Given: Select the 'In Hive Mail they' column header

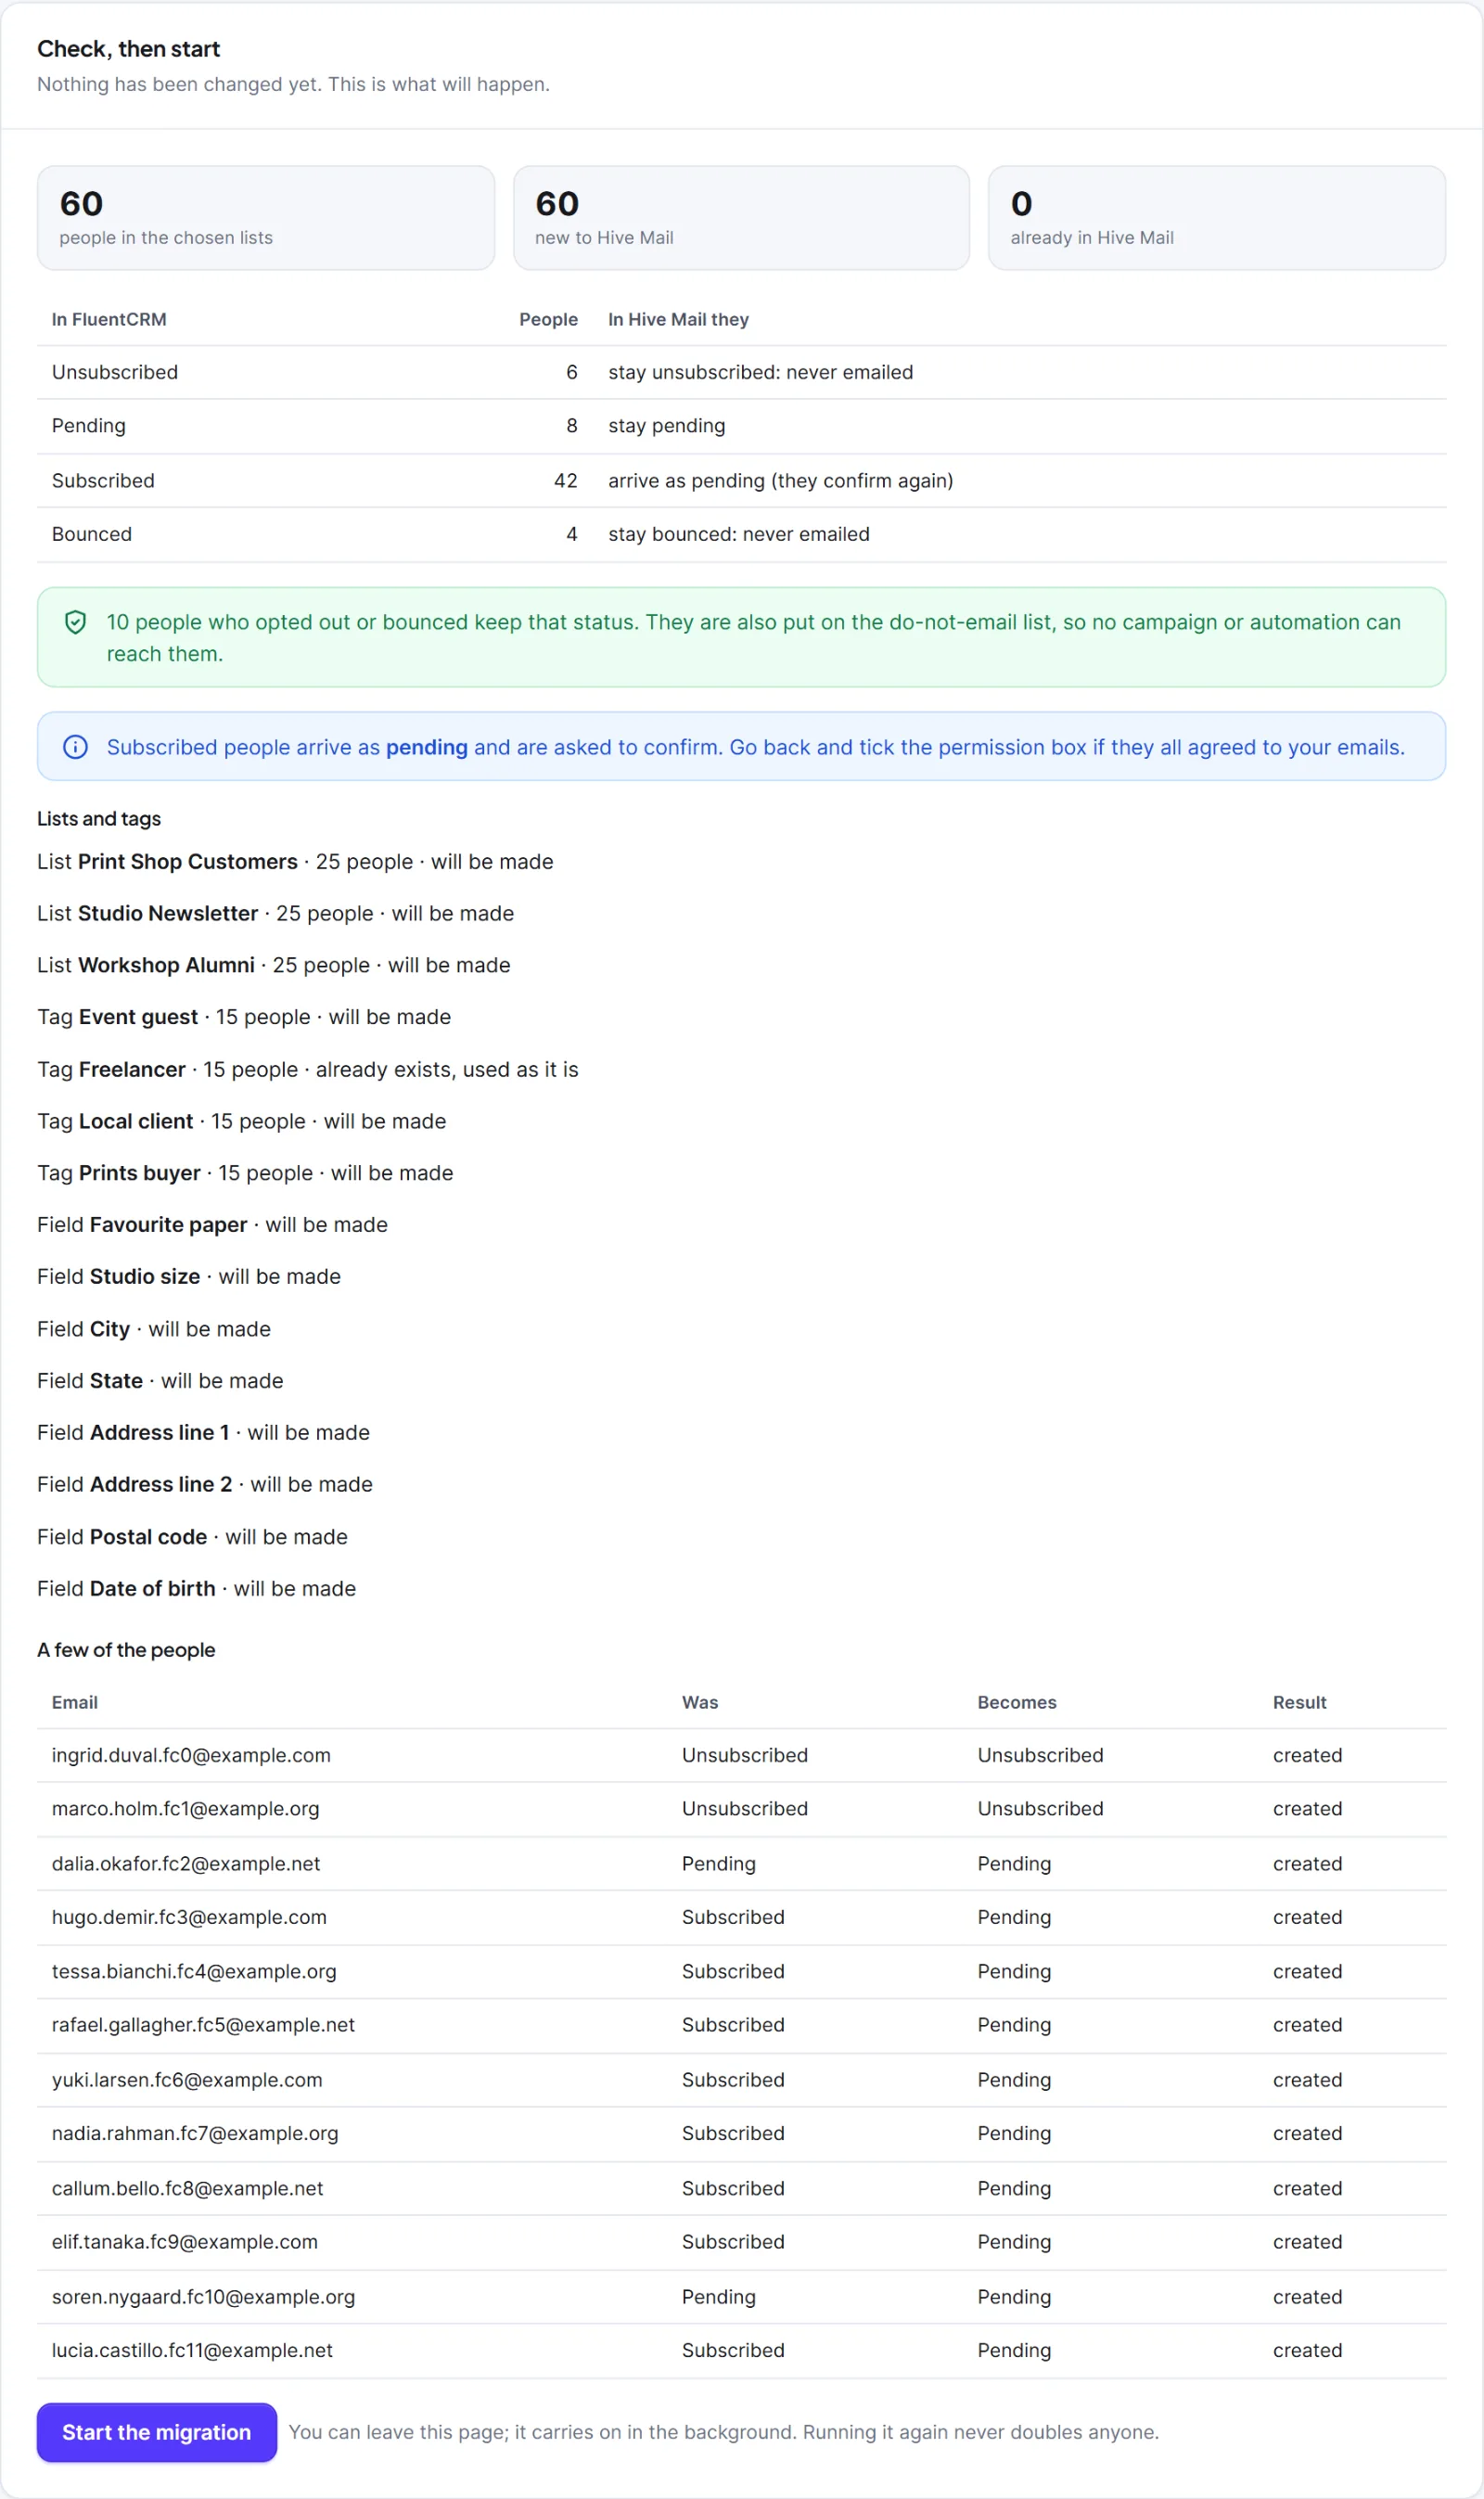Looking at the screenshot, I should click(x=678, y=320).
